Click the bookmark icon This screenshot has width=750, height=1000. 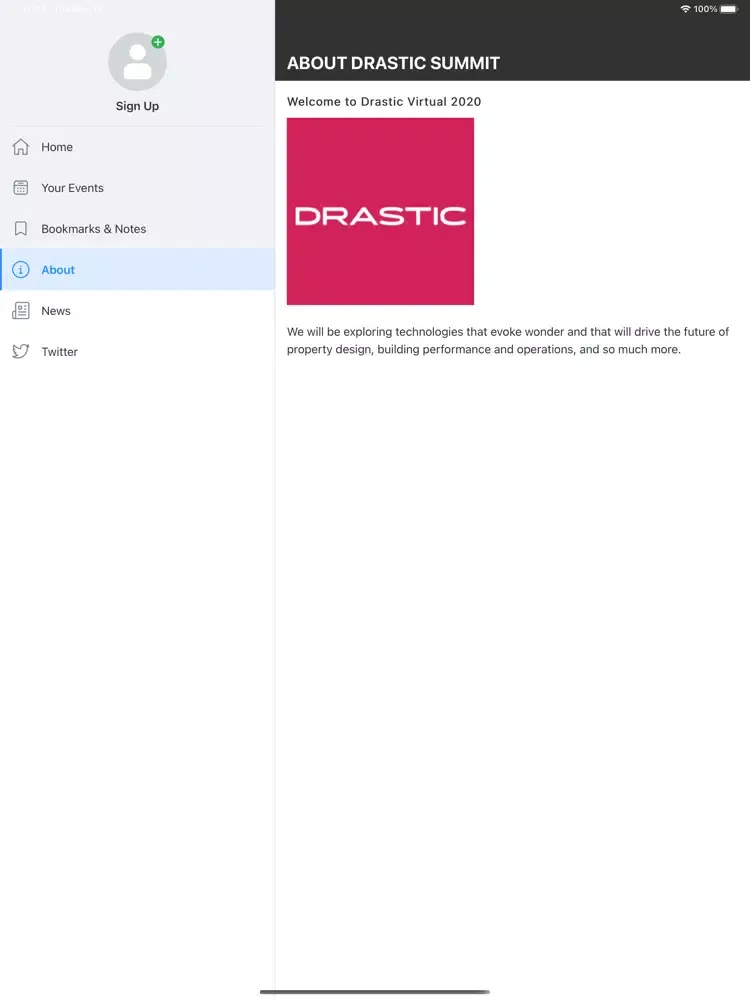(20, 228)
